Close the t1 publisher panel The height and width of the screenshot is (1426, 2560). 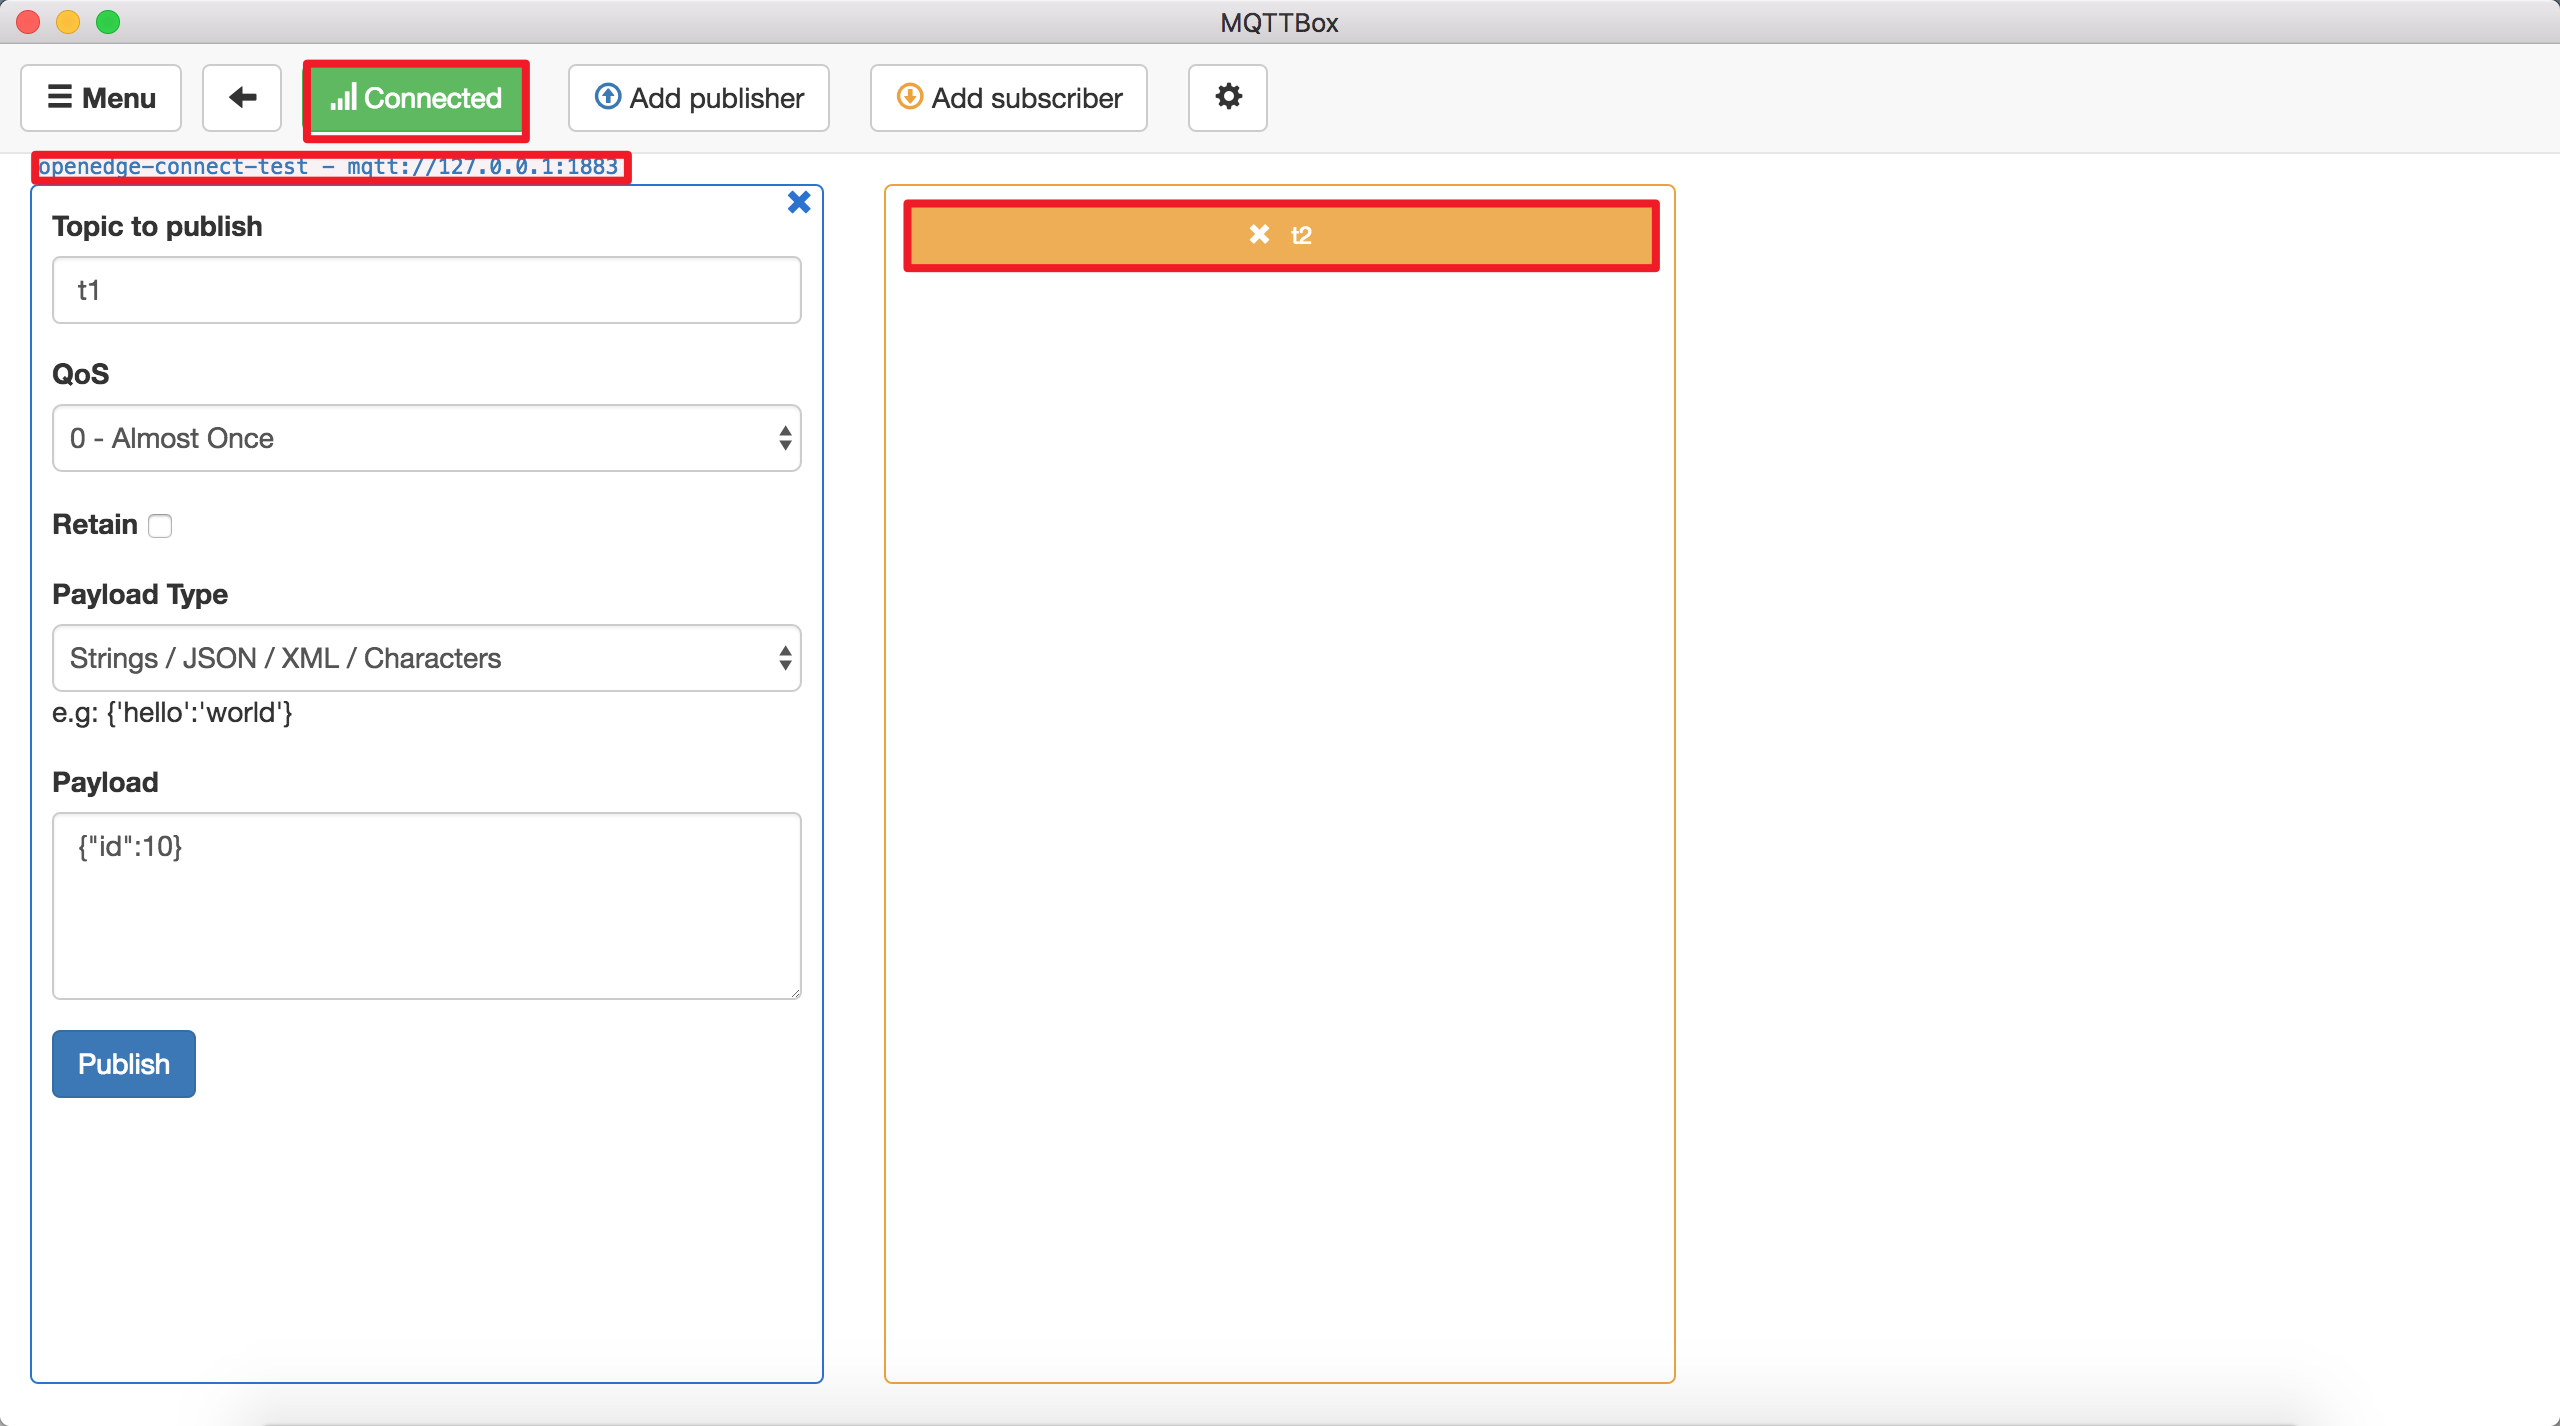tap(799, 202)
